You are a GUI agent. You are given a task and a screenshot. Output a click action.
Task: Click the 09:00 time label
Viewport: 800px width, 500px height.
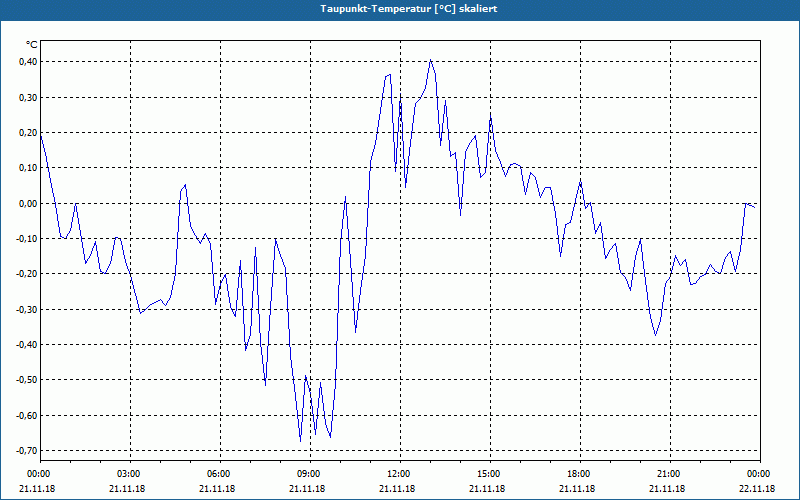(x=311, y=474)
